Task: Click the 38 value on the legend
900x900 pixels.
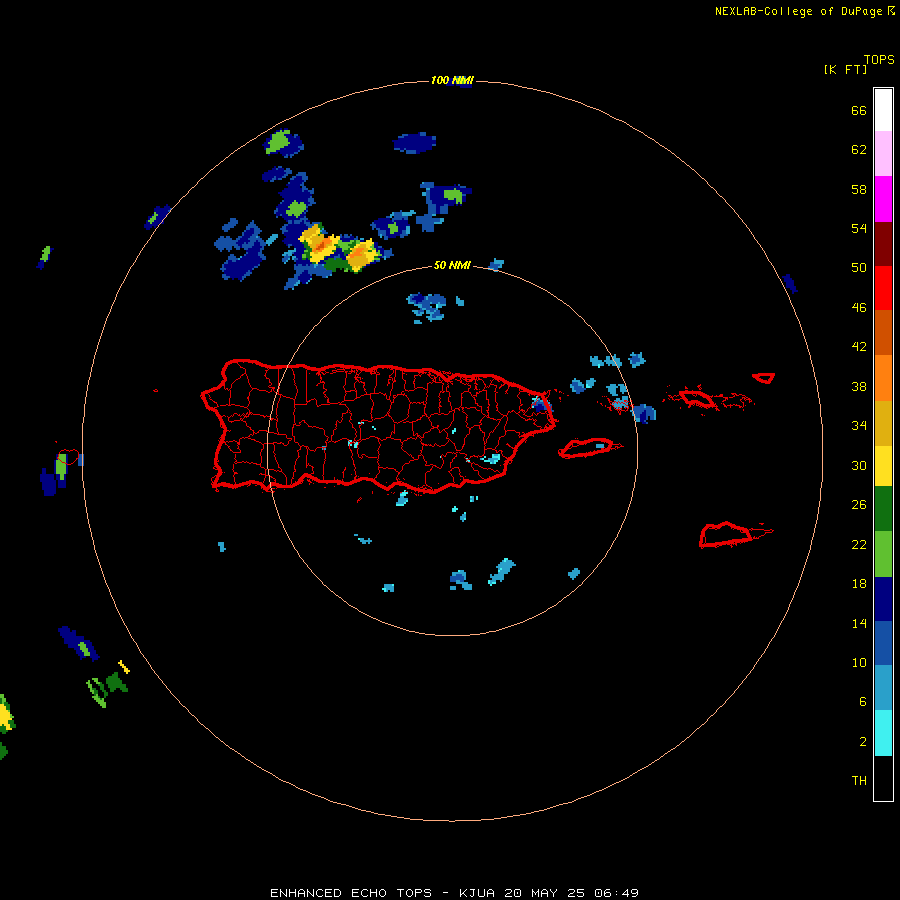Action: click(859, 386)
